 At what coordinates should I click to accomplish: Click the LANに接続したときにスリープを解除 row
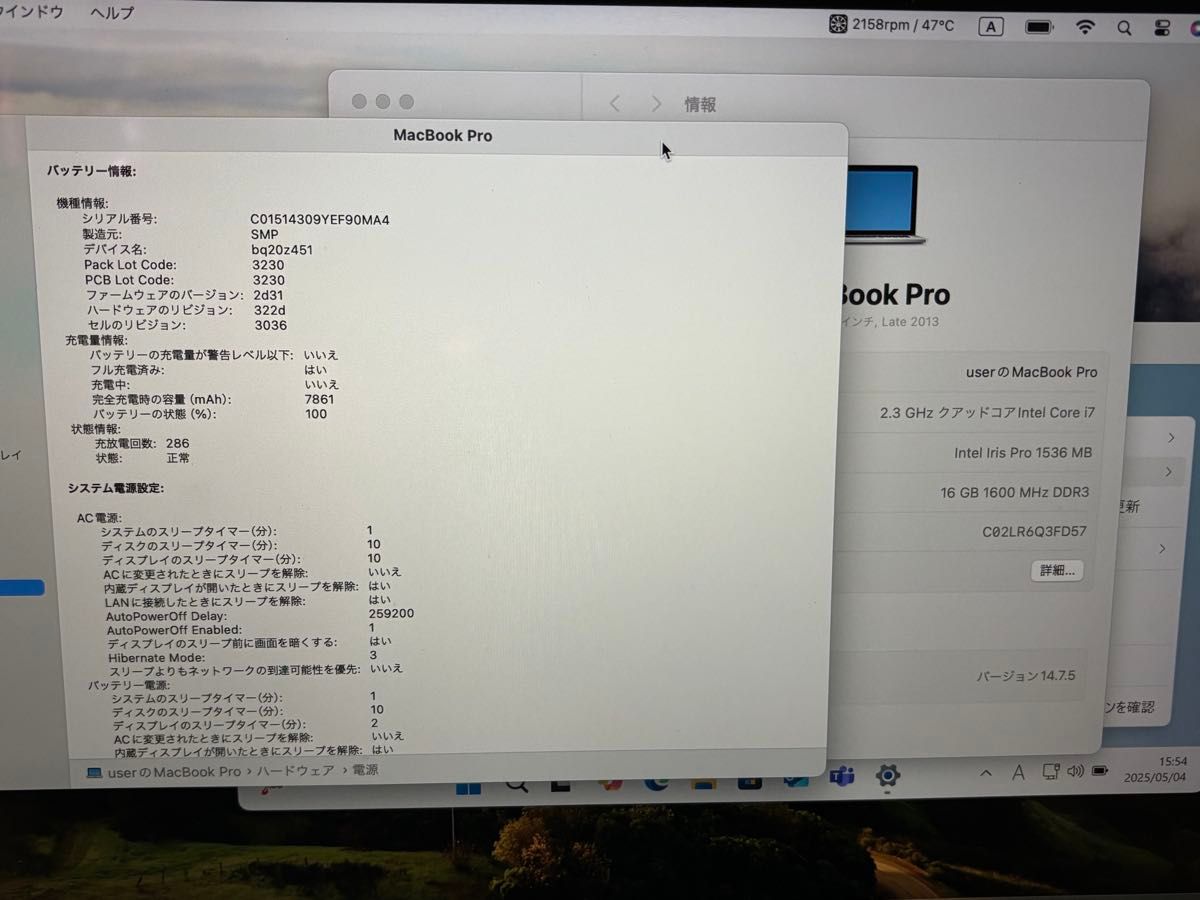pos(249,601)
